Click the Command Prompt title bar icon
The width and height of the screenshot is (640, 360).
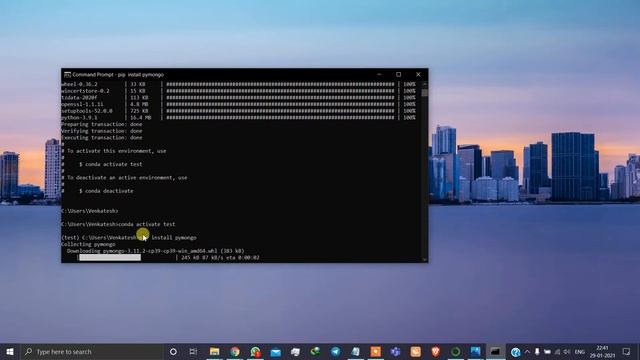point(67,75)
